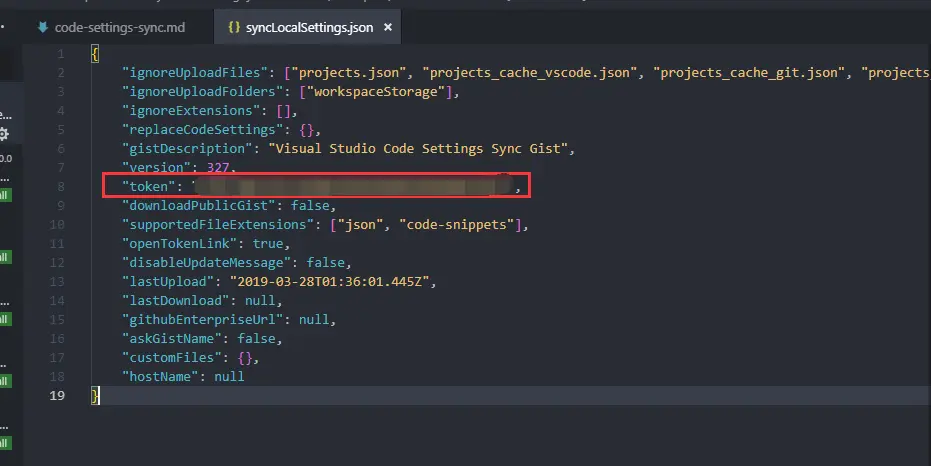Click line number 19 in the gutter

pyautogui.click(x=57, y=395)
